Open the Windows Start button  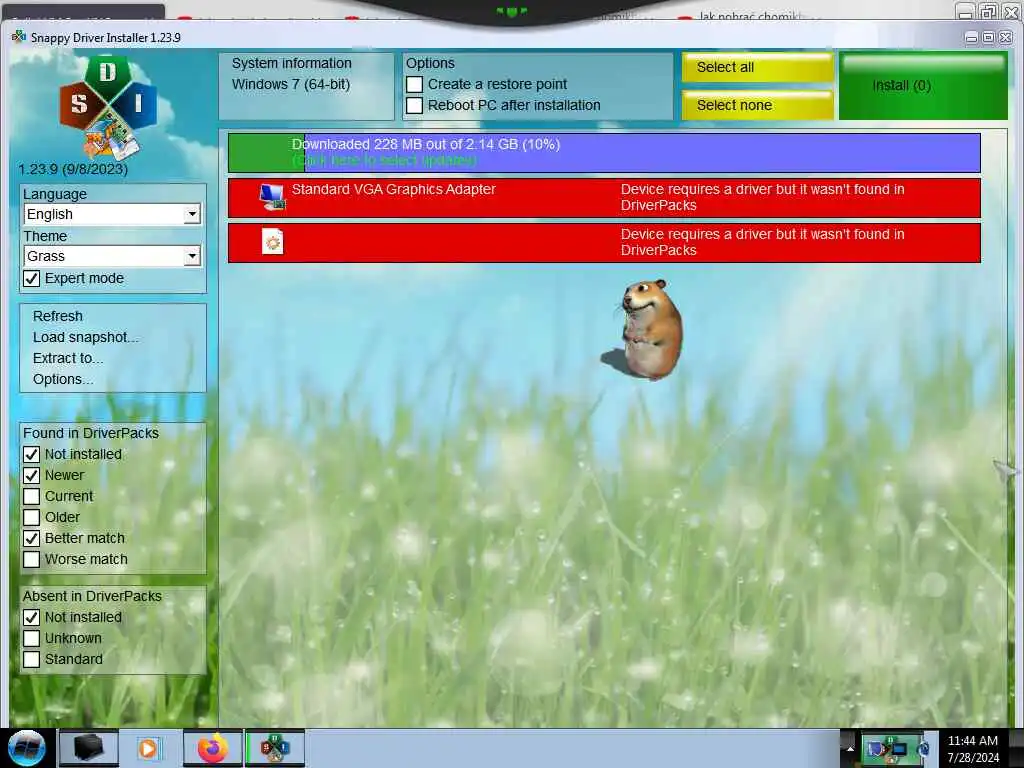pyautogui.click(x=27, y=748)
